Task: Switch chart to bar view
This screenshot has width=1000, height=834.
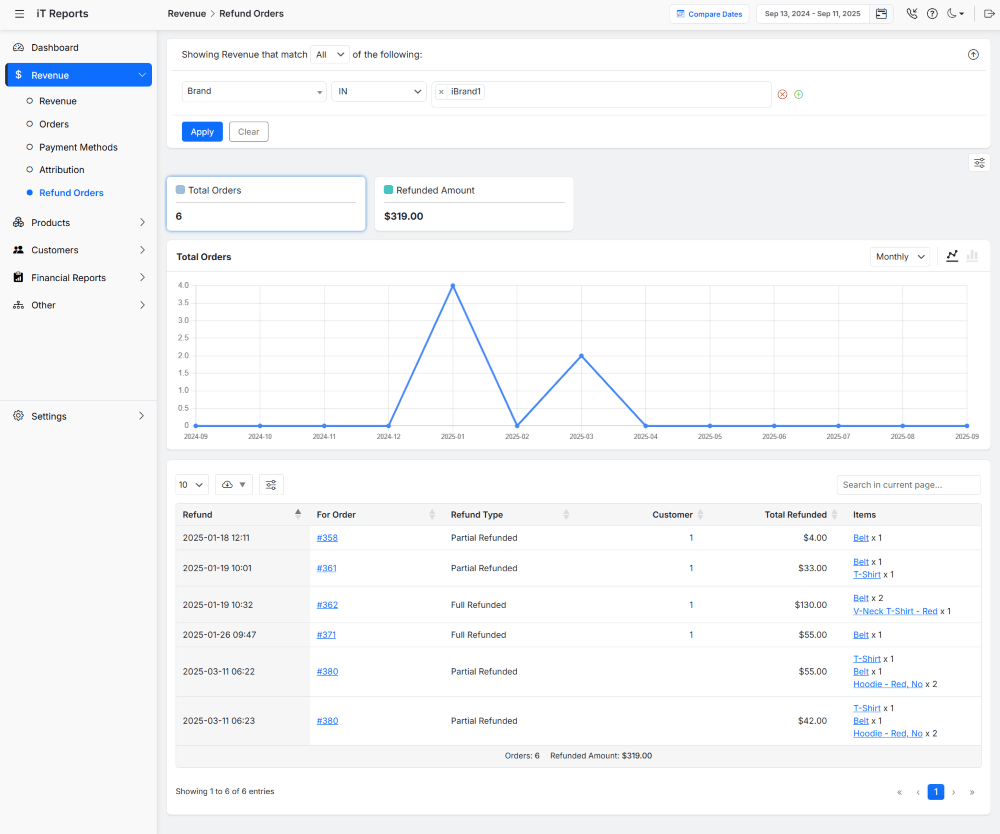Action: click(x=972, y=257)
